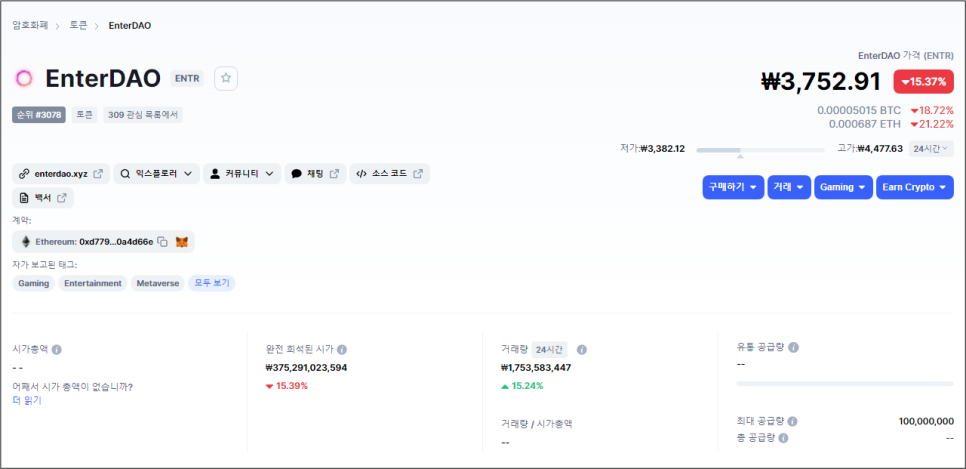Go to 토큰 breadcrumb
This screenshot has width=966, height=469.
(78, 26)
